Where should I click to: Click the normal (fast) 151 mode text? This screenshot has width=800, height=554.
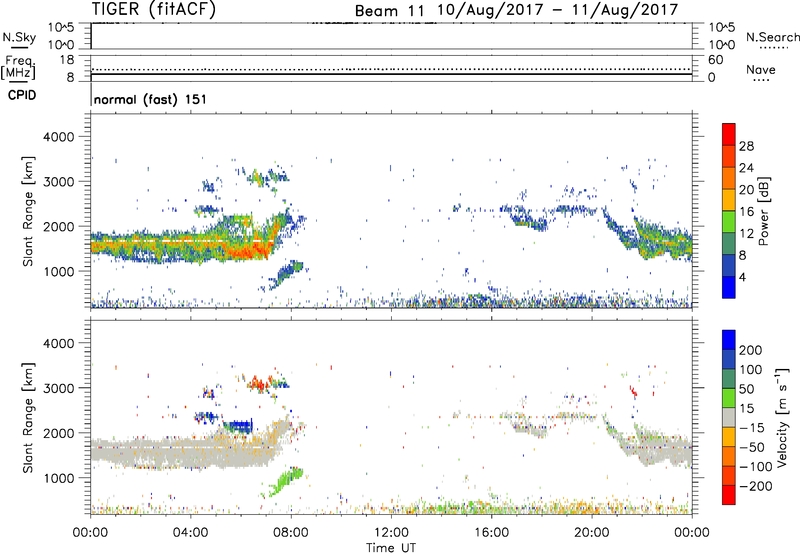(x=151, y=99)
